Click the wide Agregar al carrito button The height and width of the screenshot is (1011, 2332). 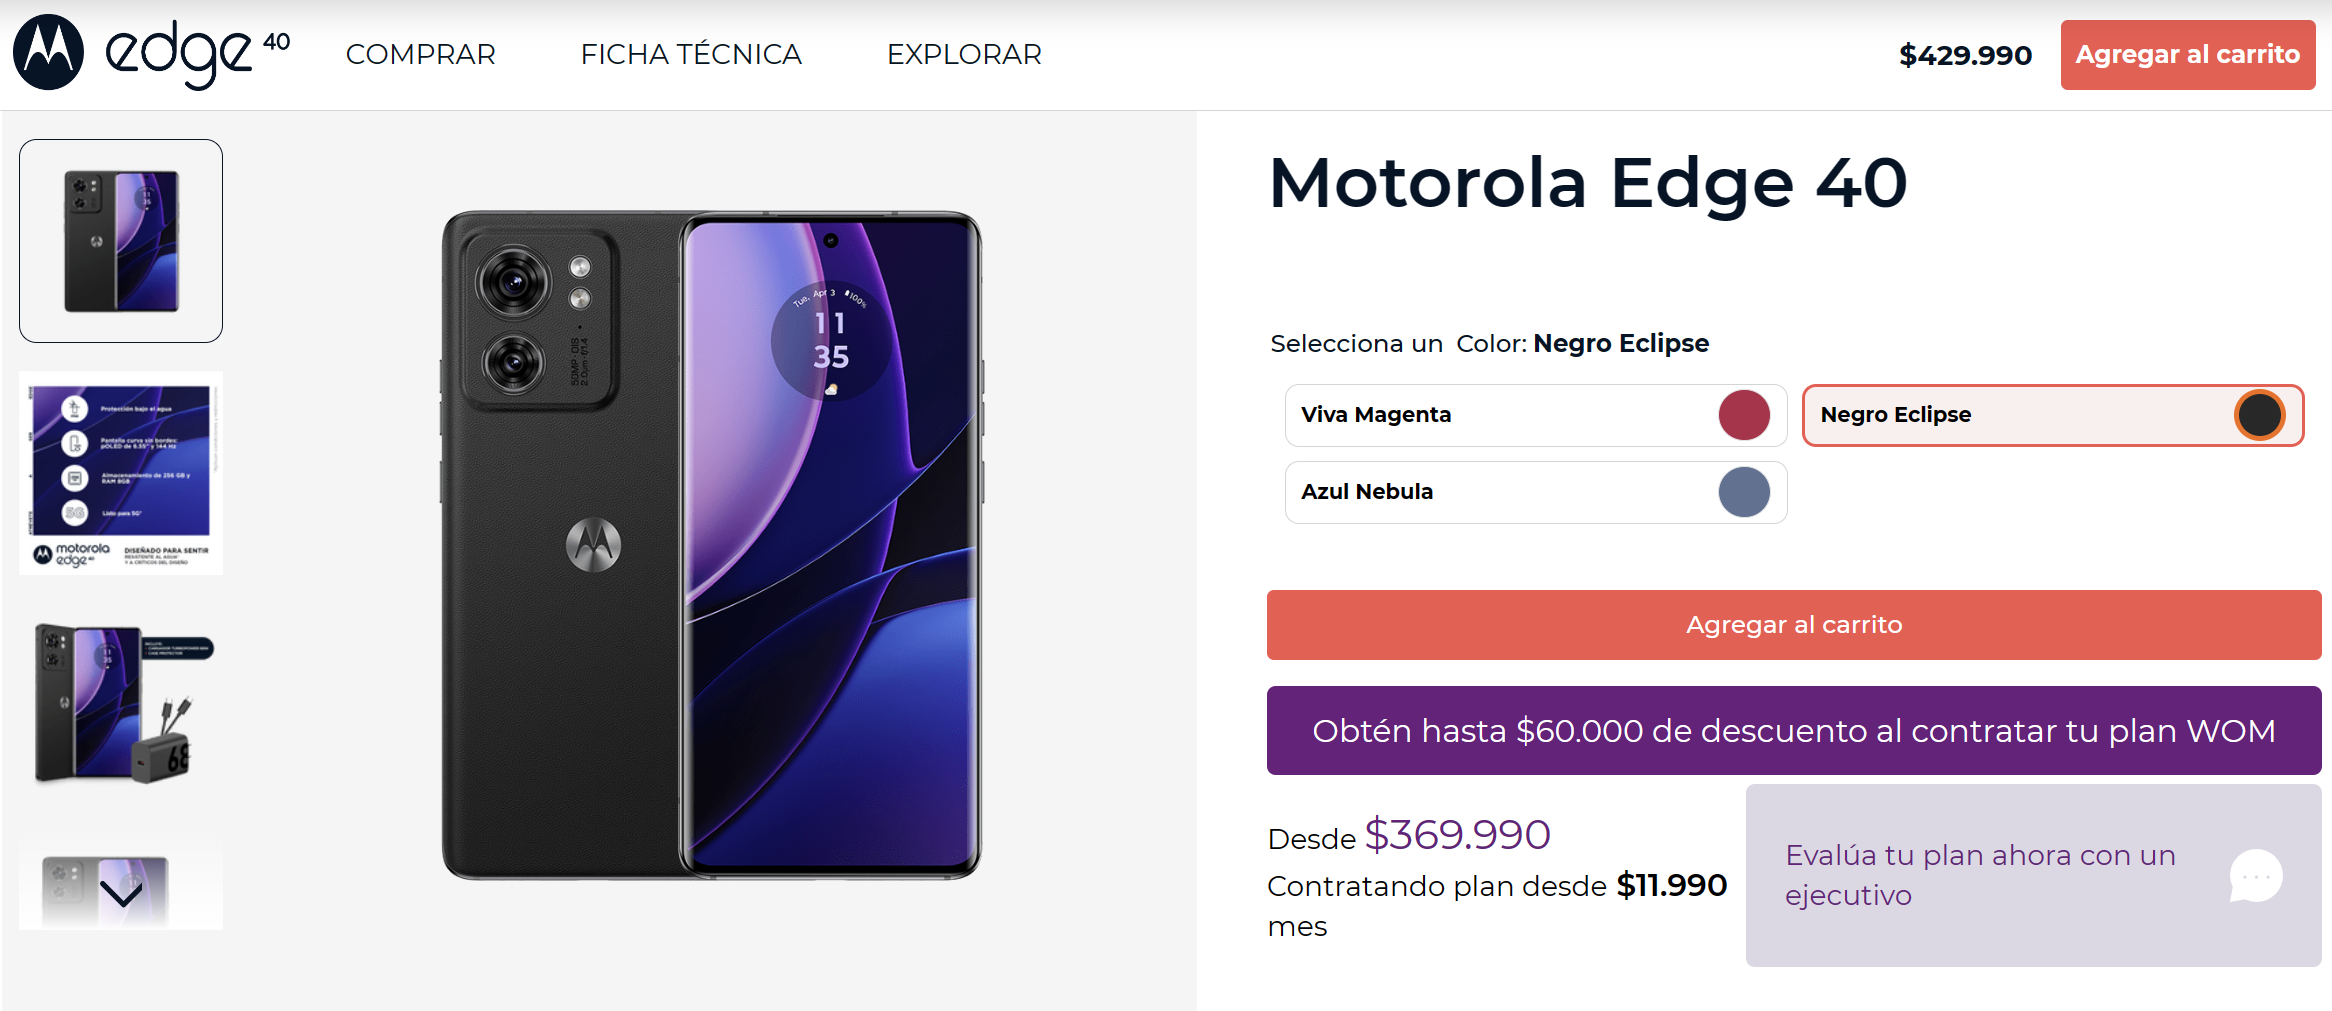tap(1793, 625)
